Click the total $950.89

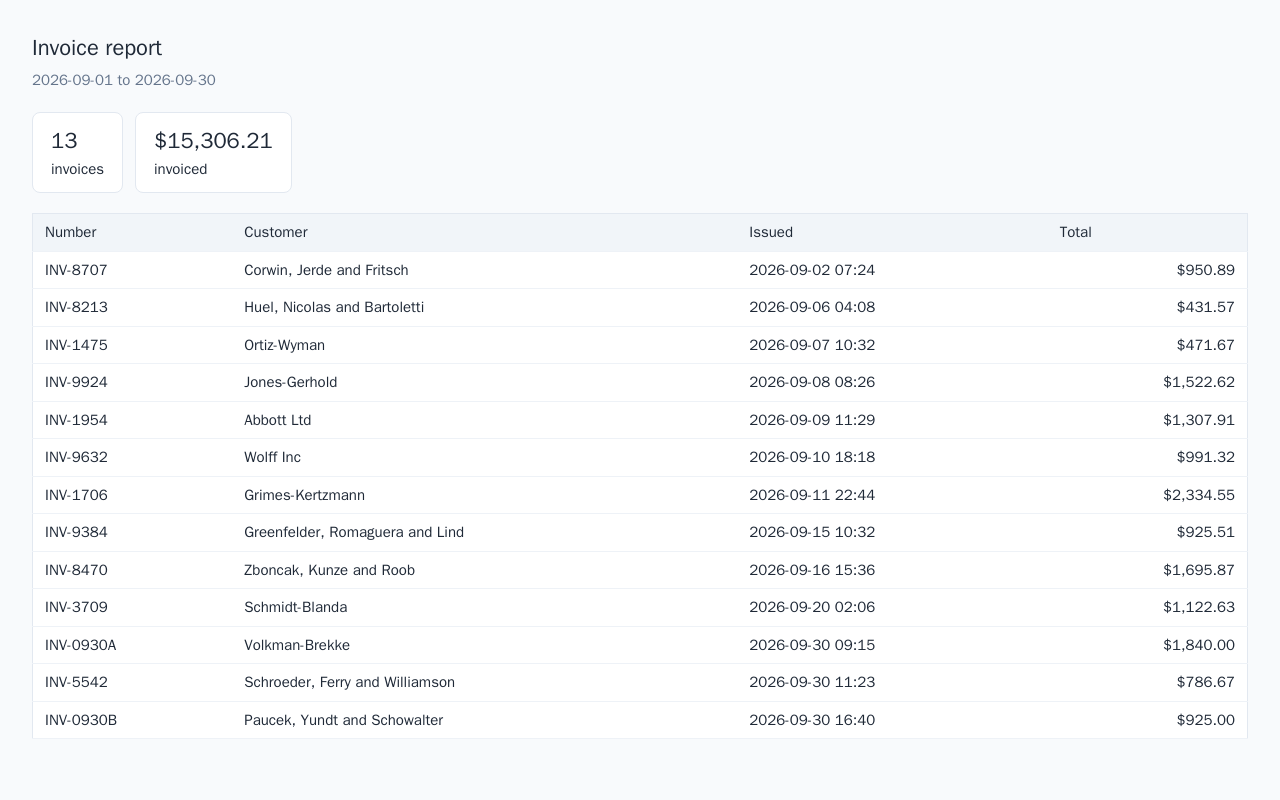click(x=1206, y=270)
